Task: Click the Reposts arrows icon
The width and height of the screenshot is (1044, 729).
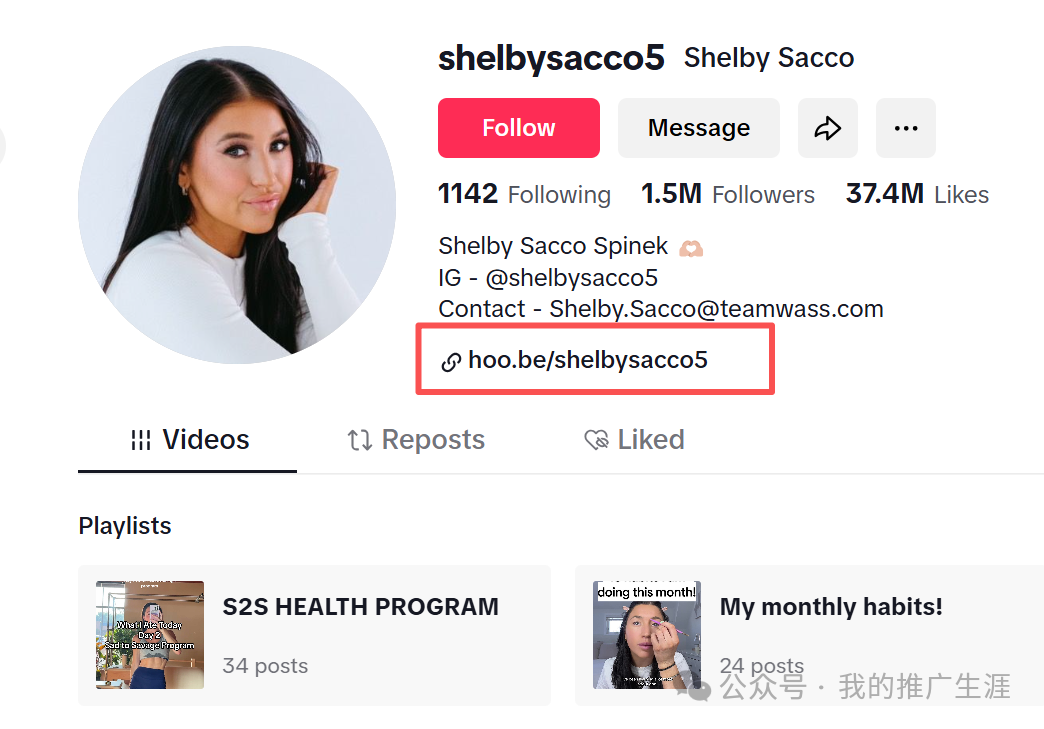Action: click(x=360, y=440)
